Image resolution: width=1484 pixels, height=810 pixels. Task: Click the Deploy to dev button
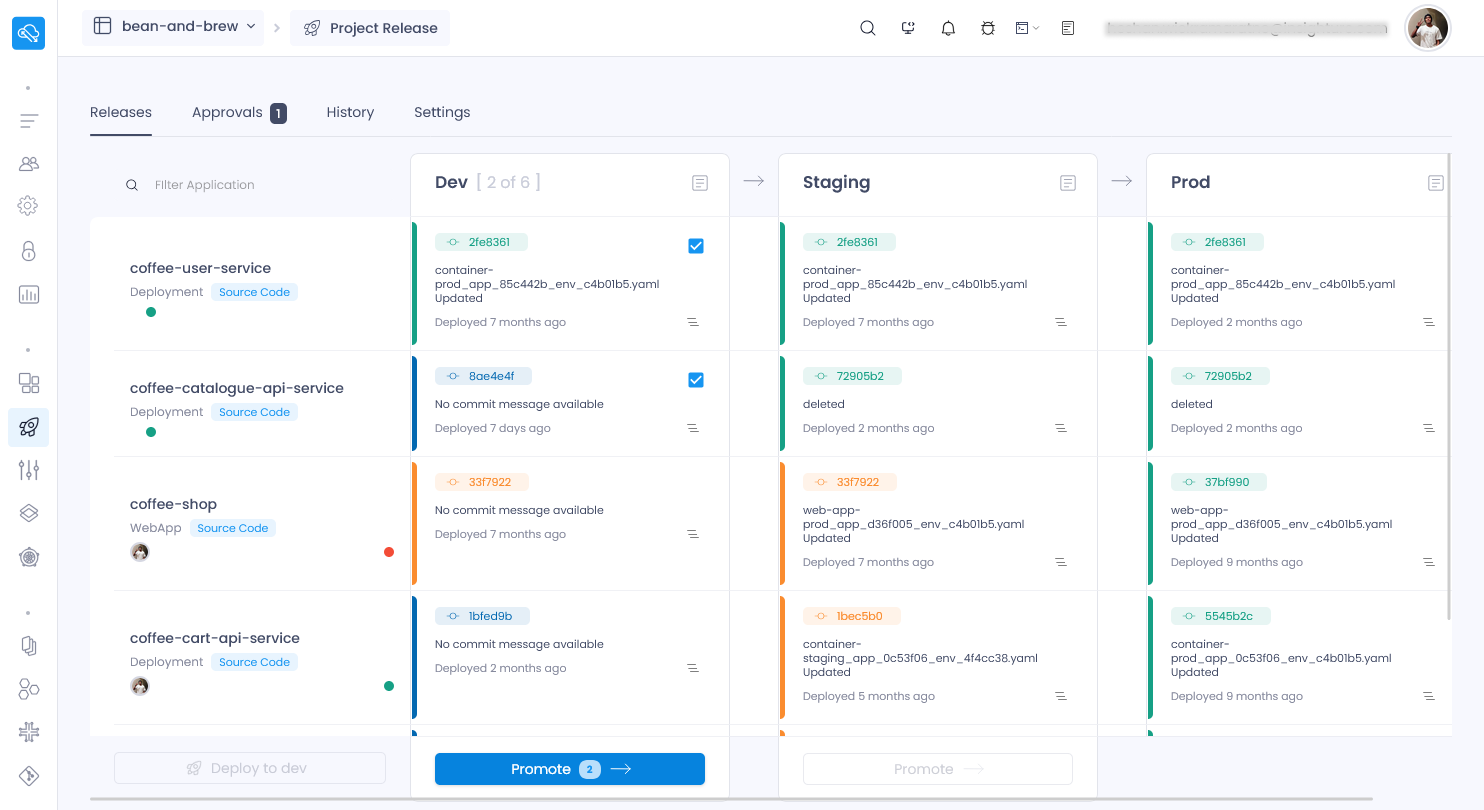point(250,768)
